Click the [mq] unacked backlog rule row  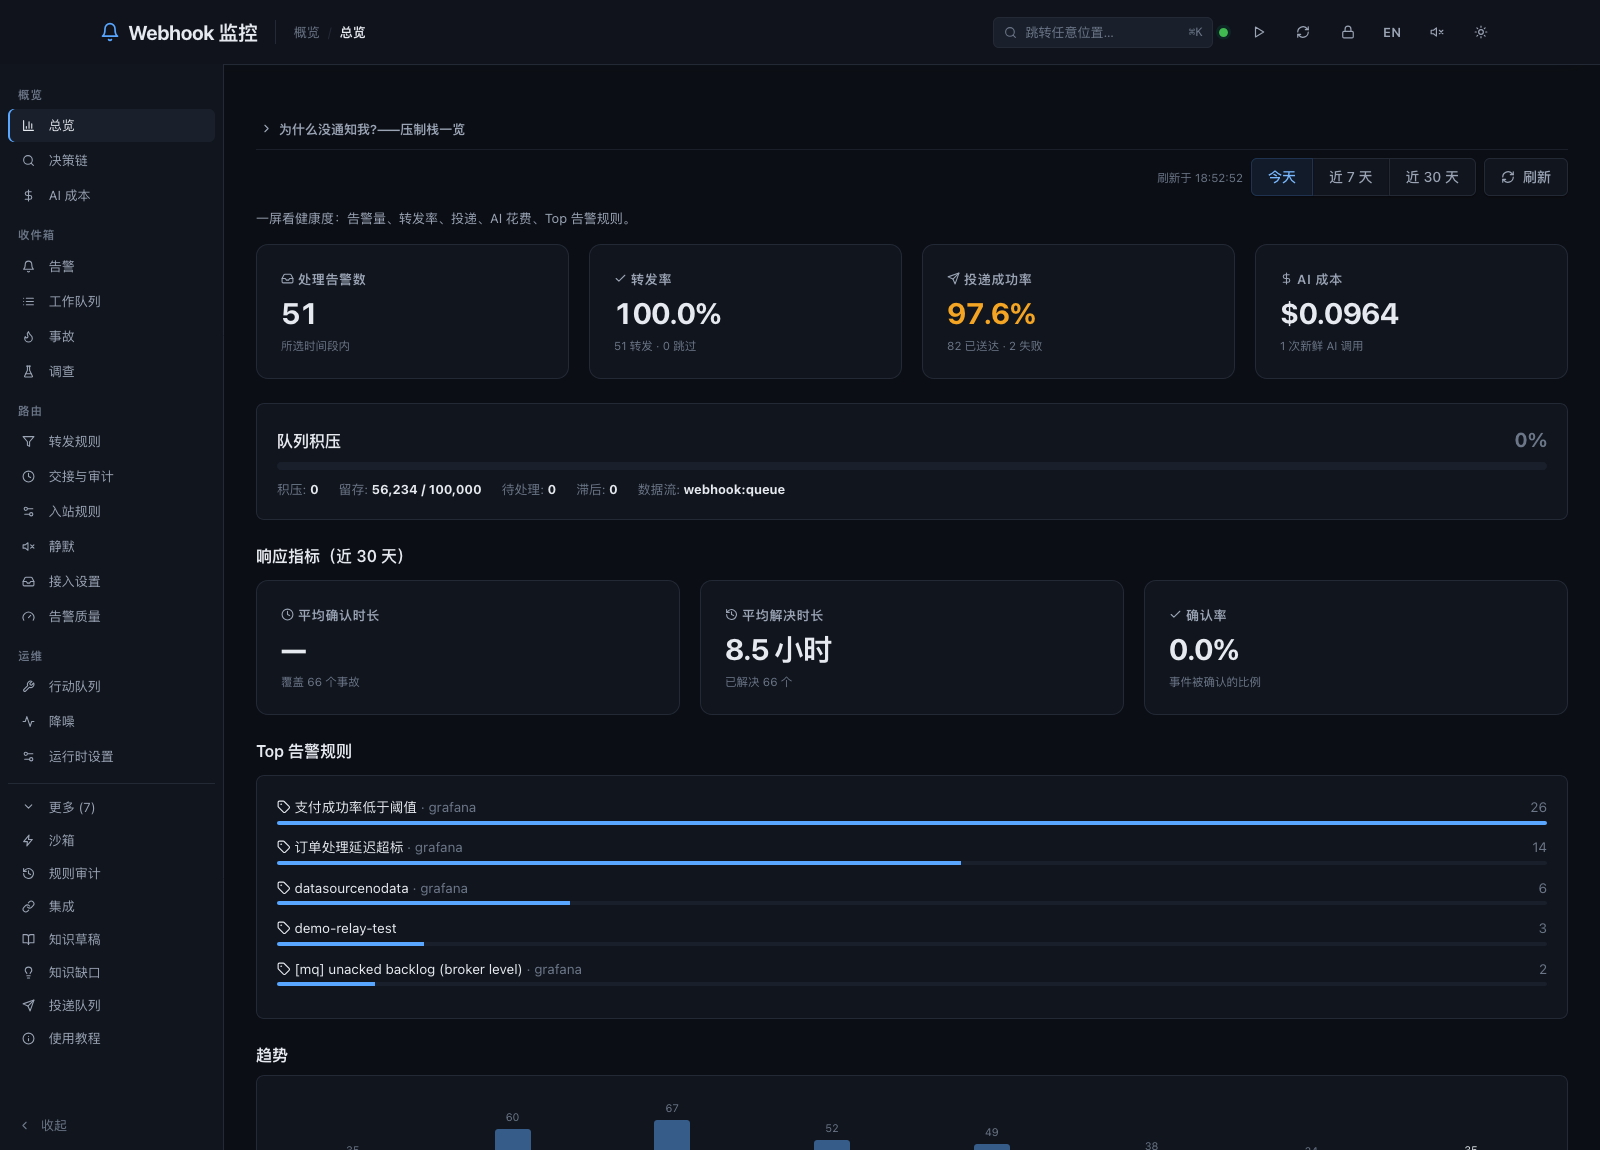912,974
